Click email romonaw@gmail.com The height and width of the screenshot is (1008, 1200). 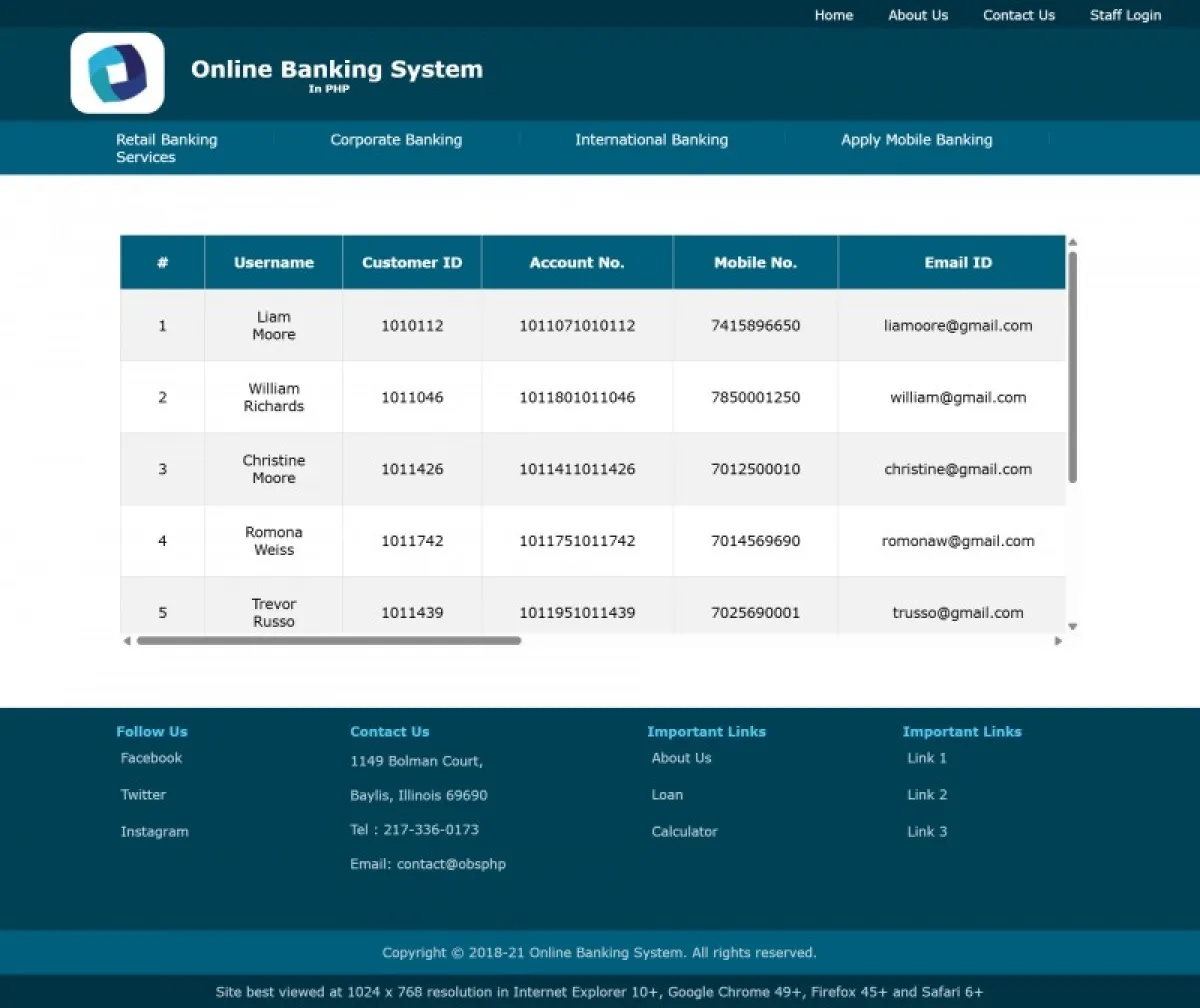pyautogui.click(x=958, y=541)
